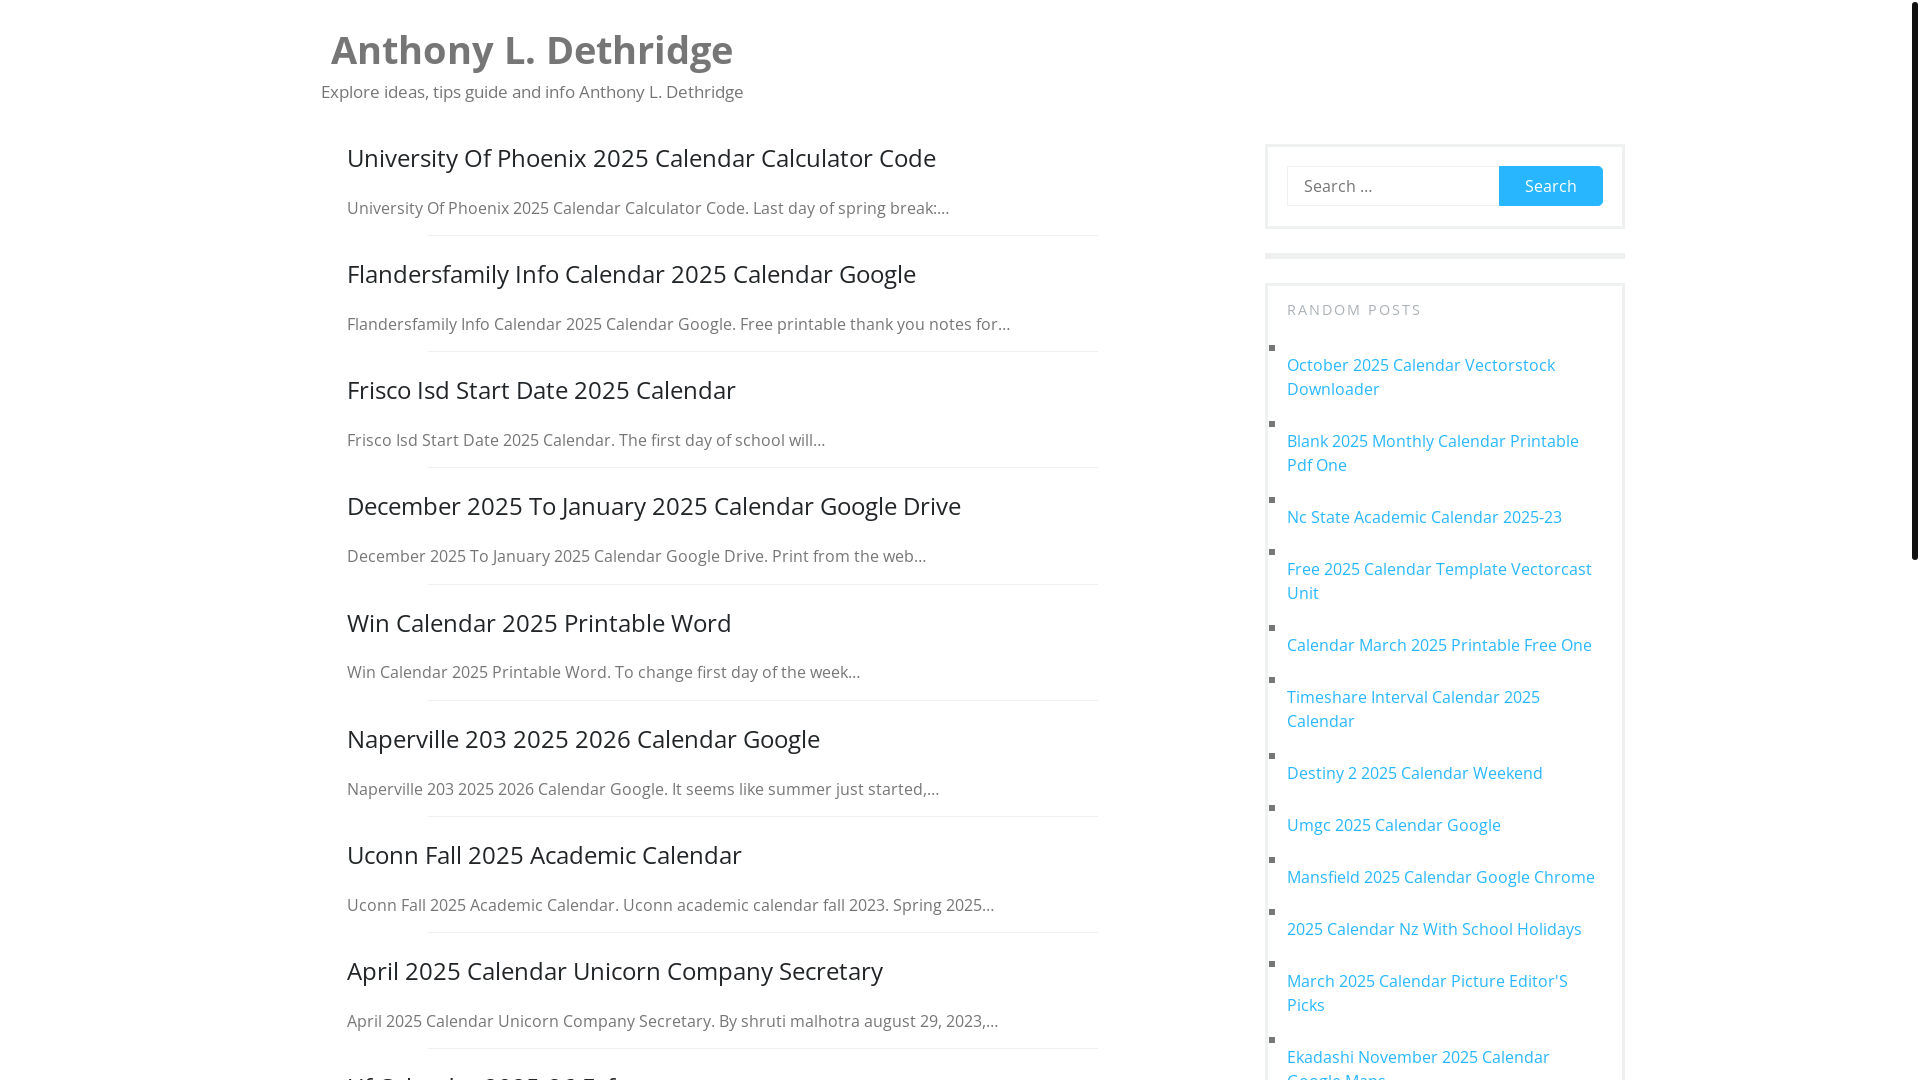Open Nc State Academic Calendar 2025-23 link
This screenshot has height=1080, width=1920.
[1423, 517]
